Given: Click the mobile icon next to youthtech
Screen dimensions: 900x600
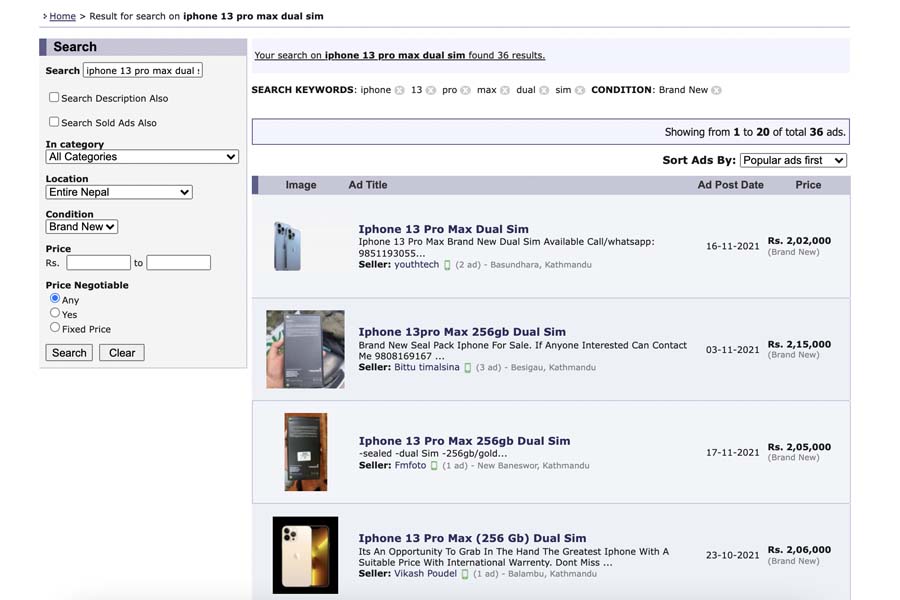Looking at the screenshot, I should click(447, 265).
